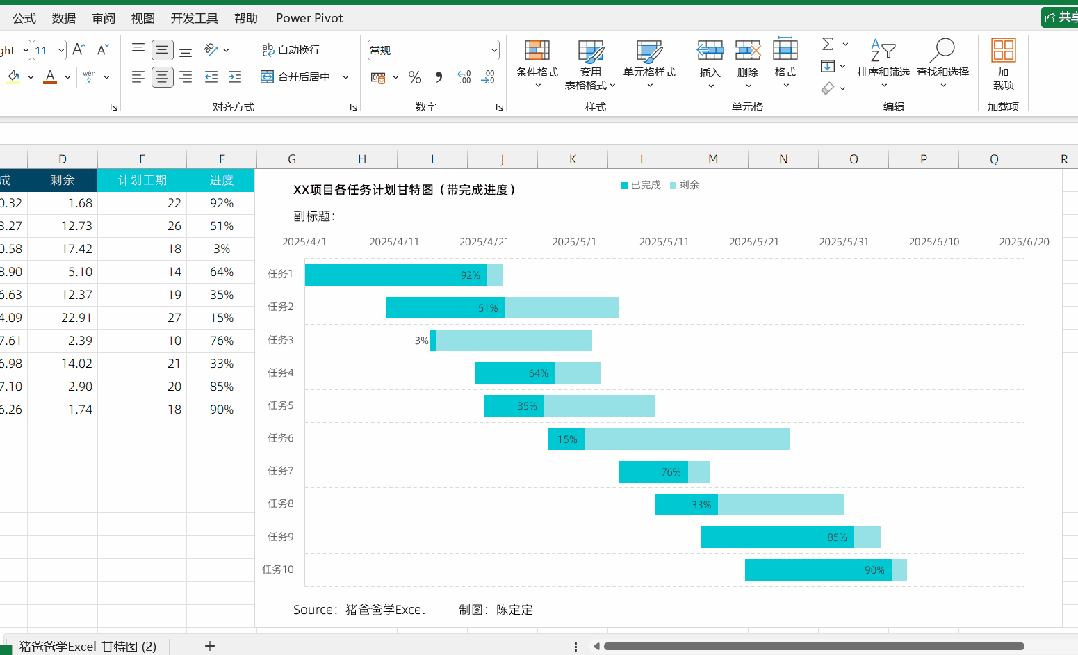This screenshot has height=655, width=1078.
Task: Open Sort and Filter (排序和筛选)
Action: 883,64
